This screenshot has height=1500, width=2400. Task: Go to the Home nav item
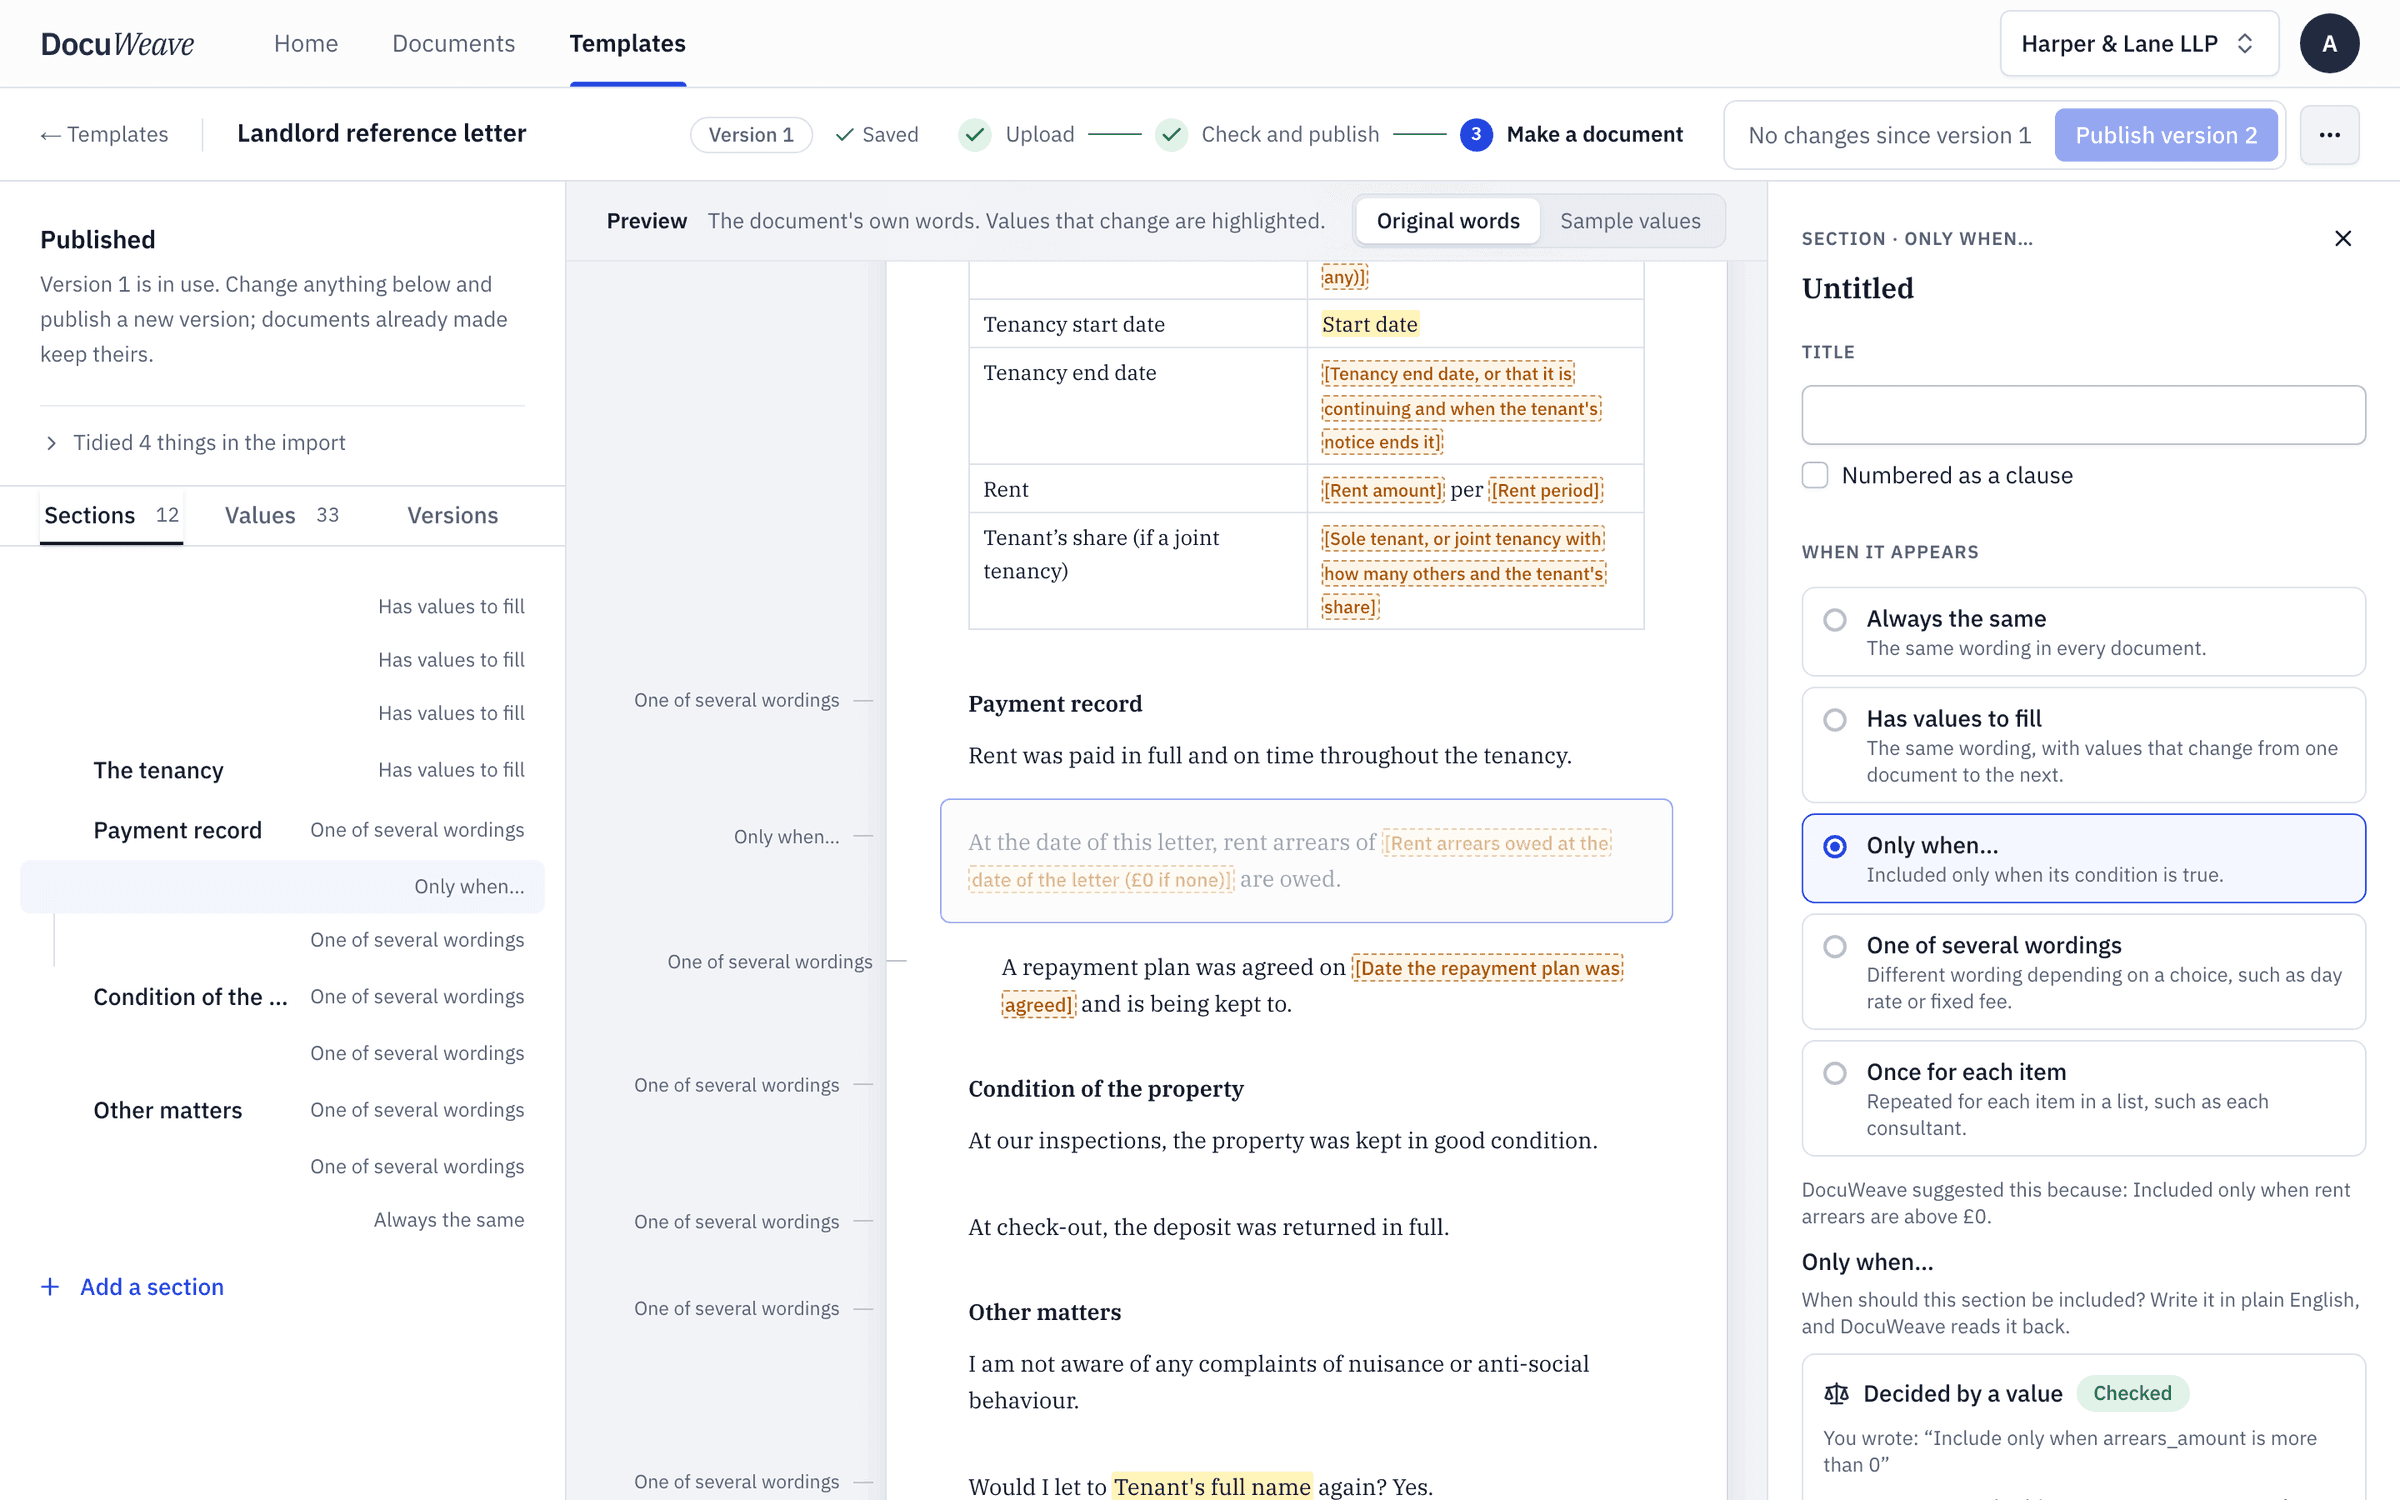click(x=306, y=44)
